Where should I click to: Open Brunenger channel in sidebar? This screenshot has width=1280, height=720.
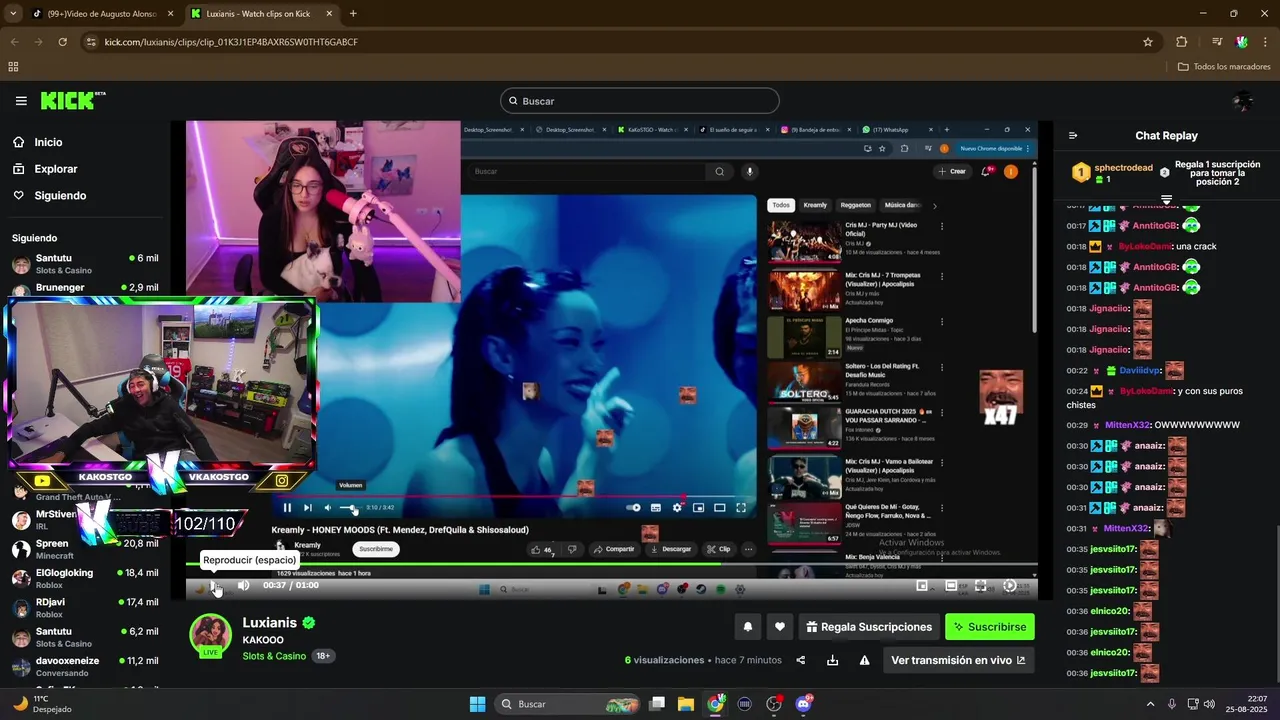point(84,288)
